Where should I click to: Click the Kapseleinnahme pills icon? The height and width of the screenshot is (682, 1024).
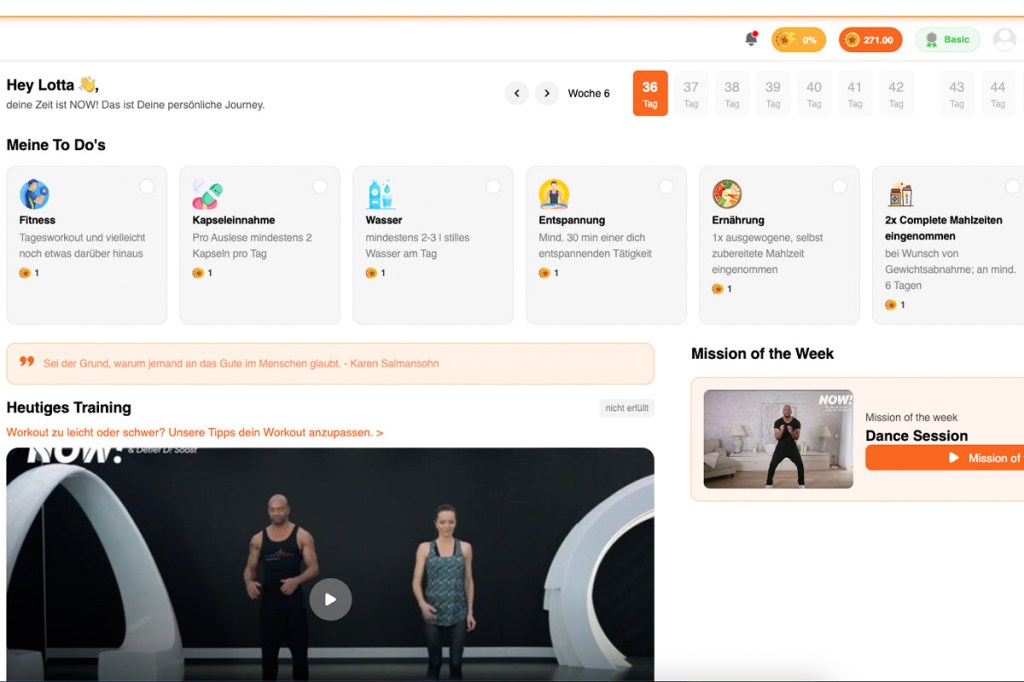tap(207, 194)
